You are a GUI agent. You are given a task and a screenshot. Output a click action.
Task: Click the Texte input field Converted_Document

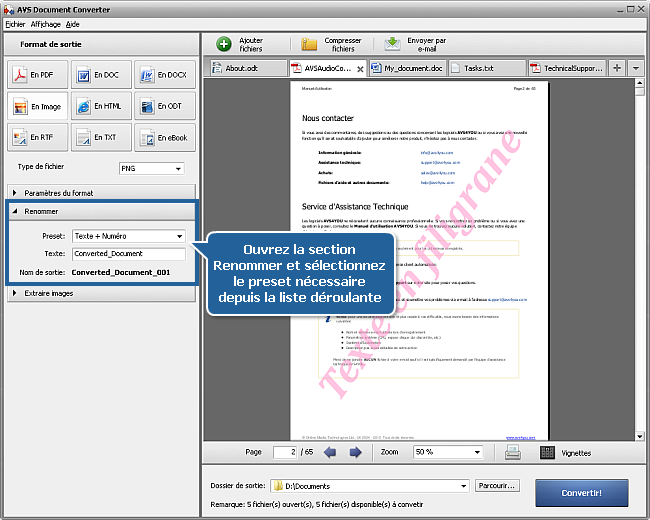129,254
